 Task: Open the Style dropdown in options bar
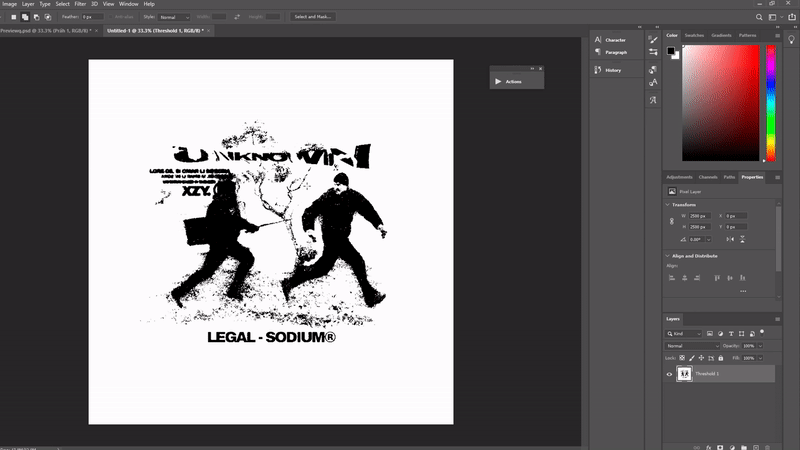click(174, 17)
